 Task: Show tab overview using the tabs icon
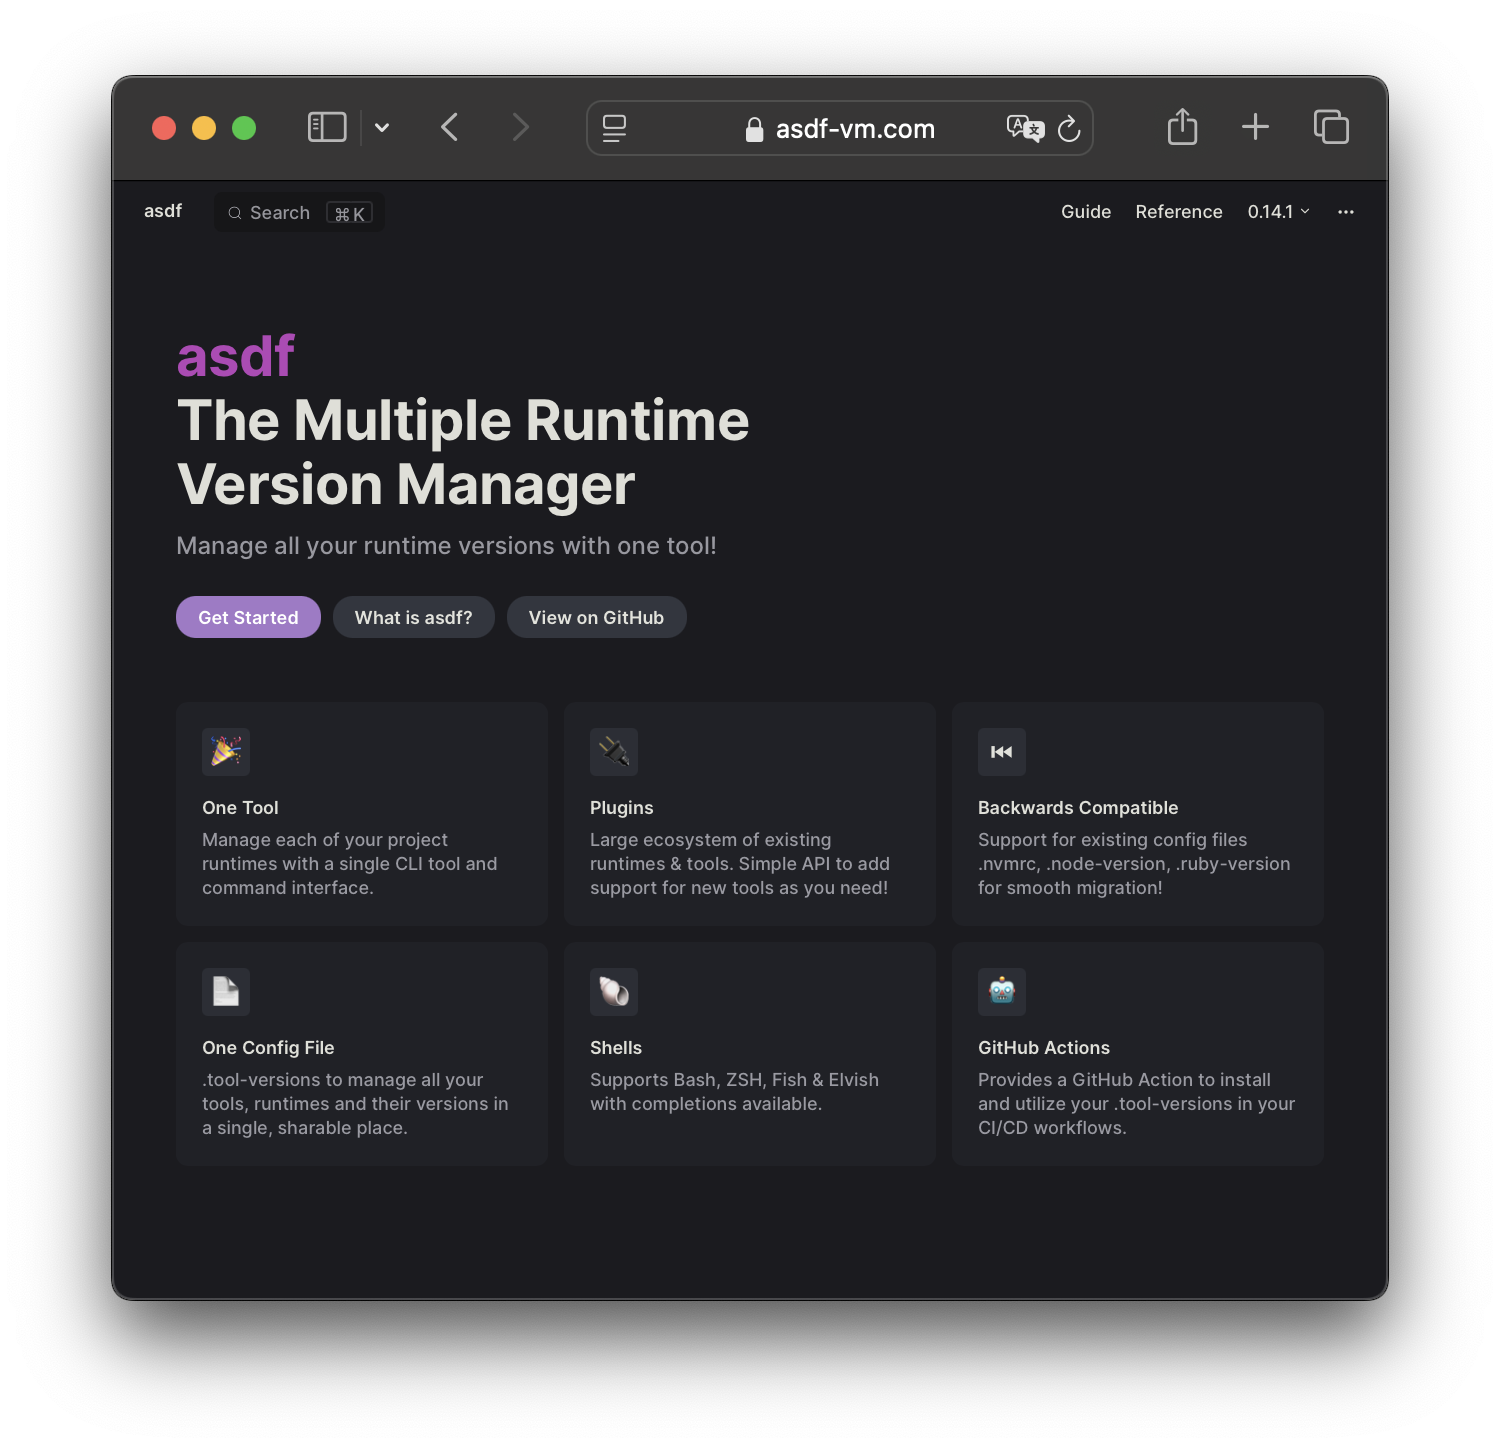[x=1331, y=127]
